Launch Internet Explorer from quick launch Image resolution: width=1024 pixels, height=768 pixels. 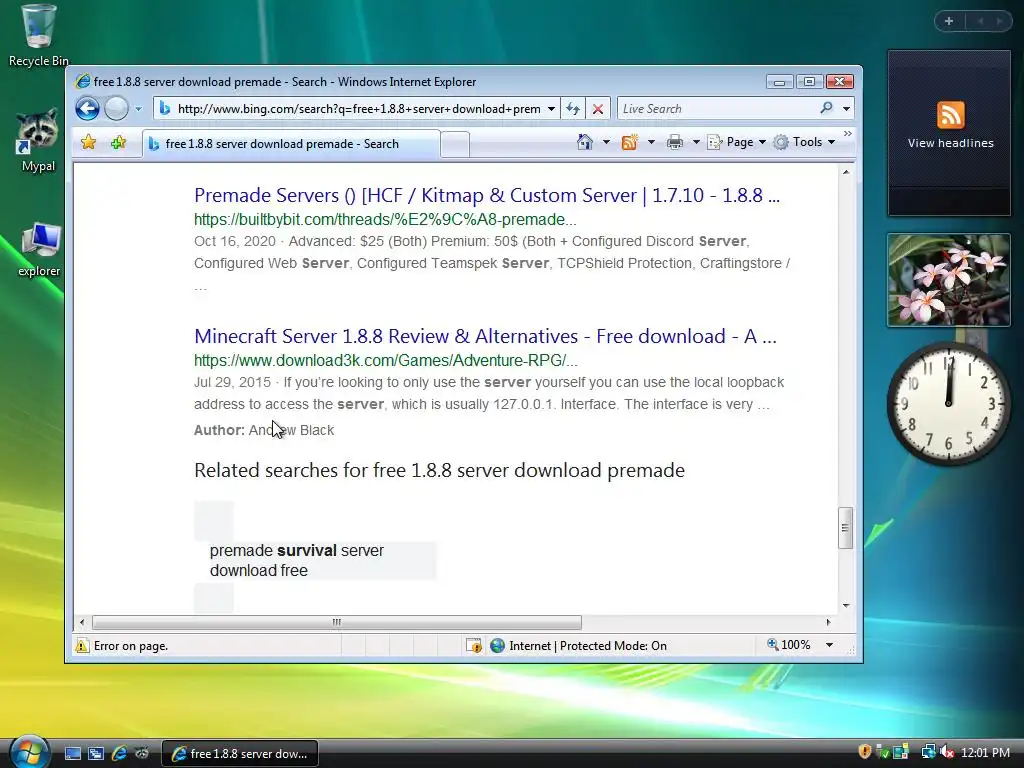[x=119, y=754]
